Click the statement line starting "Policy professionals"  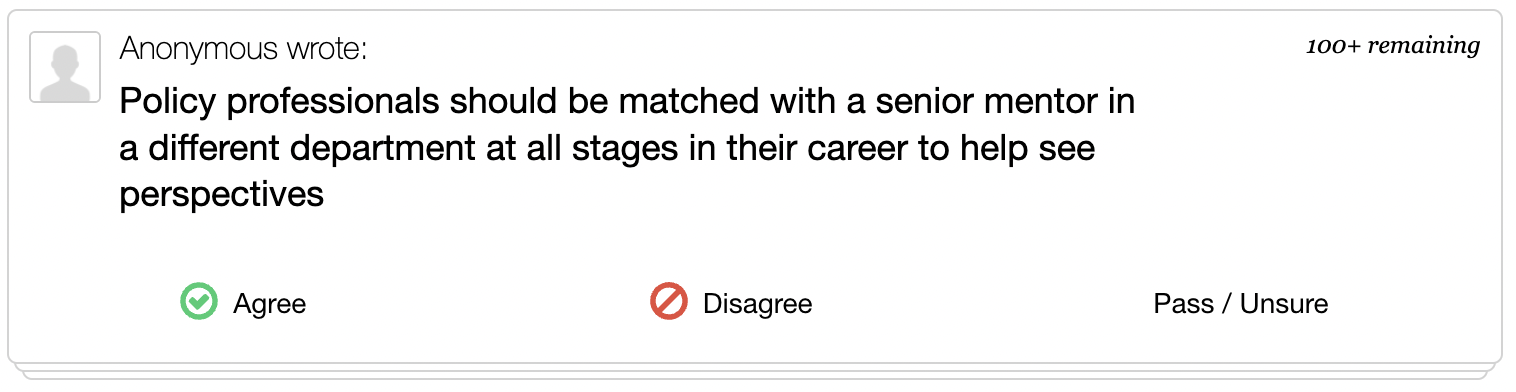coord(627,102)
